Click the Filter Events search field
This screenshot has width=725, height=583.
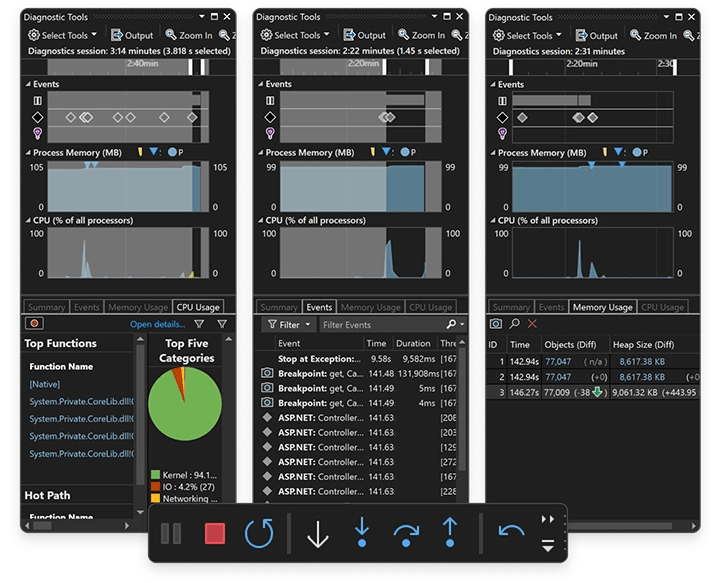382,325
